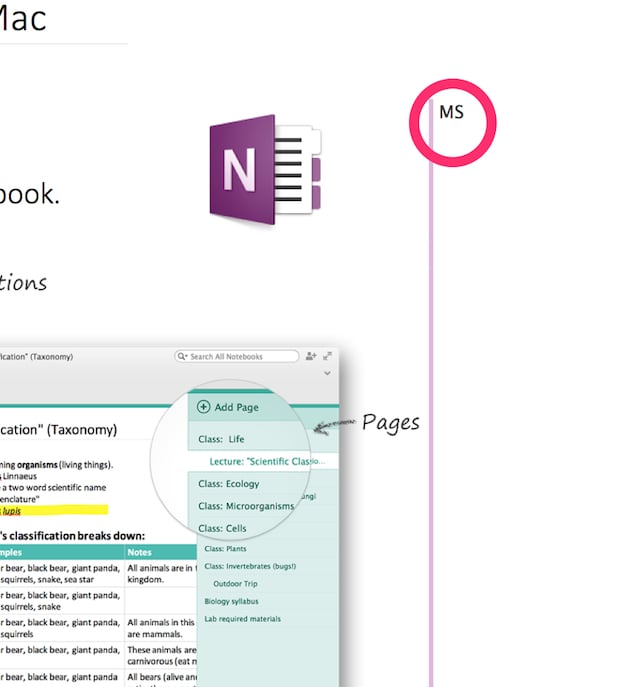Expand the ribbon chevron under the toolbar
Image resolution: width=640 pixels, height=687 pixels.
327,373
